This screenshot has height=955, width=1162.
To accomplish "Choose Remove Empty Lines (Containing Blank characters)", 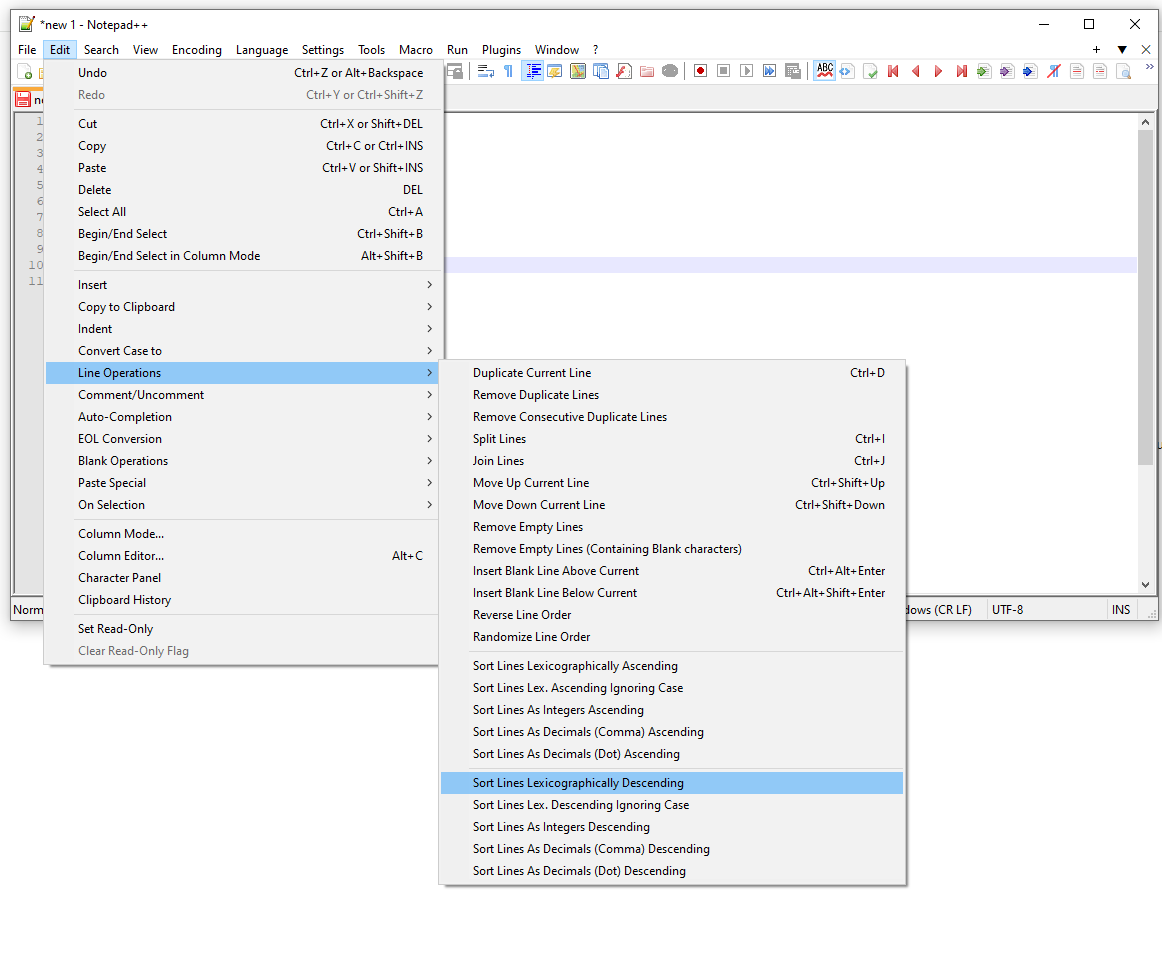I will (x=671, y=549).
